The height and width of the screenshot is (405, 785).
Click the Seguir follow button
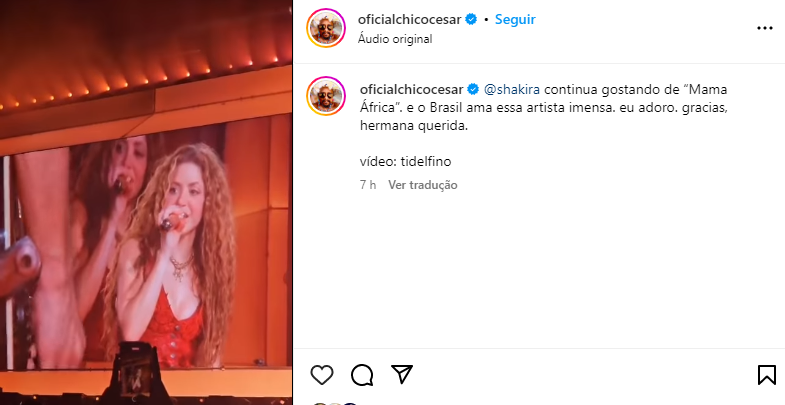515,20
